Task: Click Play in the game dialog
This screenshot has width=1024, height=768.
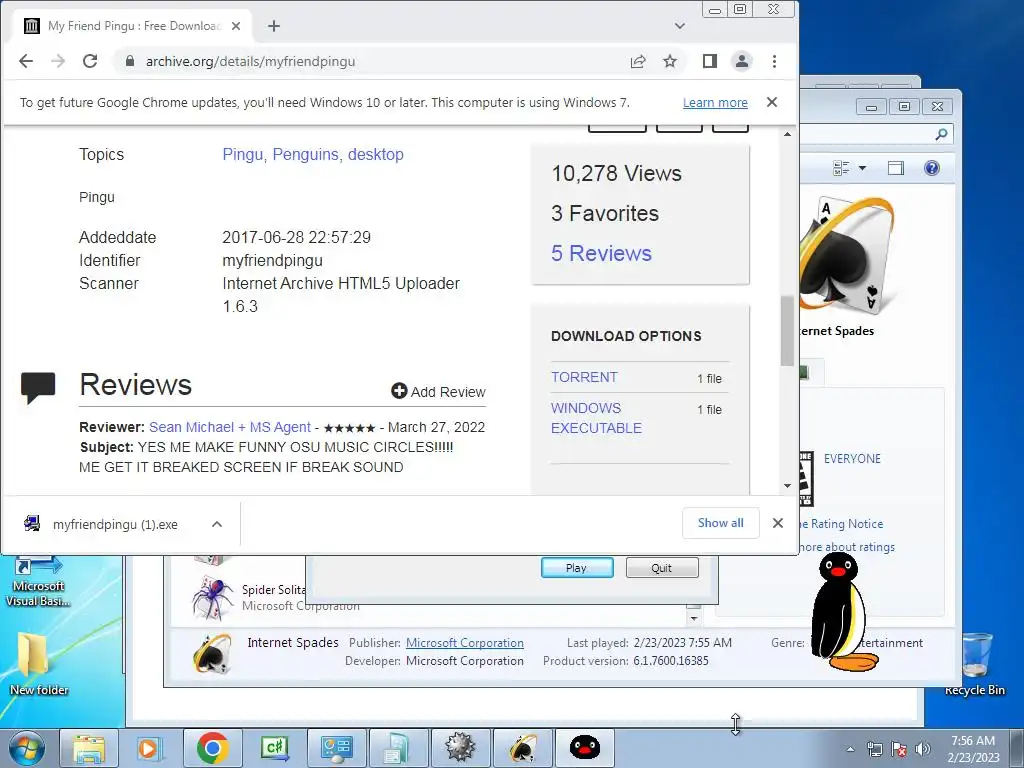Action: click(577, 568)
